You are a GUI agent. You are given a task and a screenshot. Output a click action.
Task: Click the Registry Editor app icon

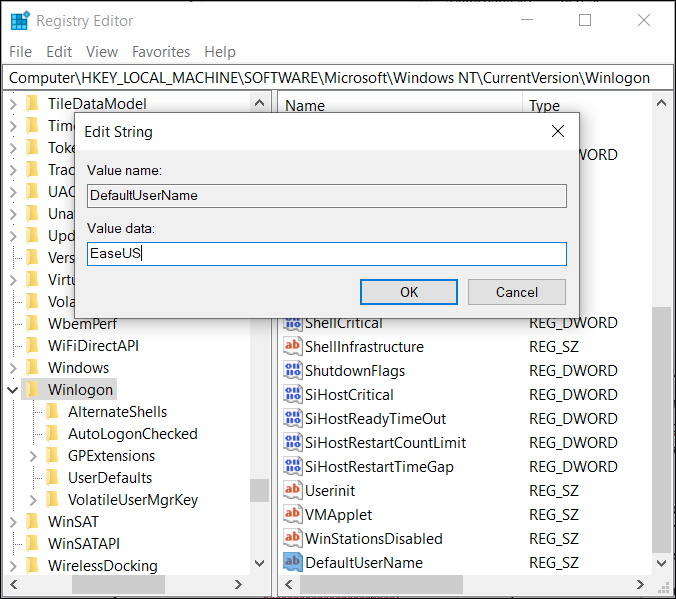[20, 21]
